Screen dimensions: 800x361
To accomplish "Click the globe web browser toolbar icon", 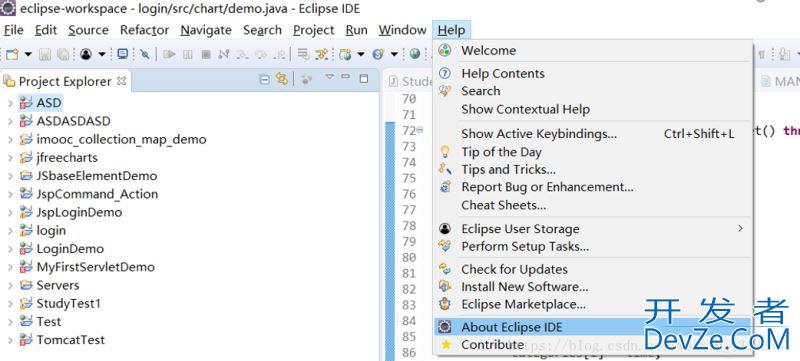I will click(414, 54).
